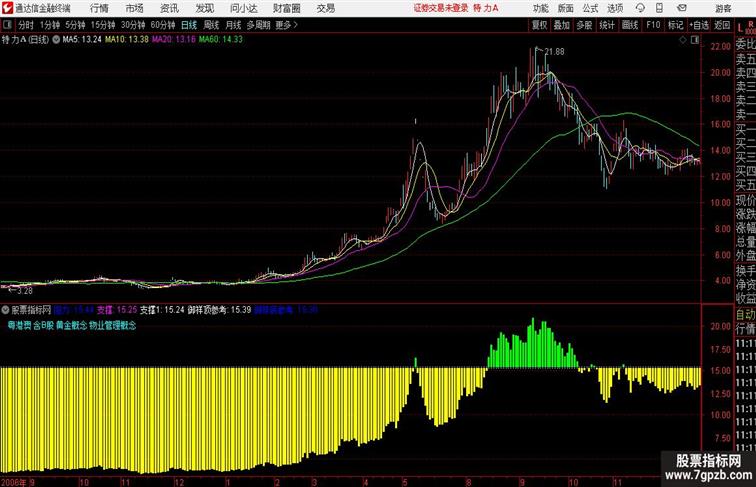The height and width of the screenshot is (487, 756).
Task: Click 特力A (日线) chart title
Action: coord(26,40)
